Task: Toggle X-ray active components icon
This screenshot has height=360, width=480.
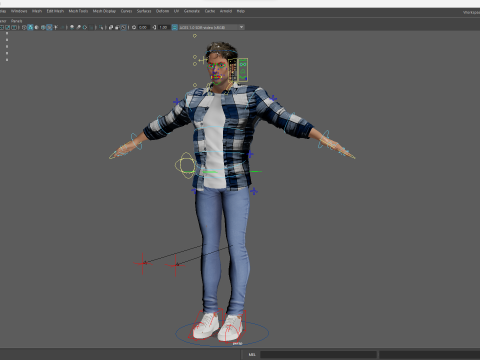Action: tap(117, 27)
